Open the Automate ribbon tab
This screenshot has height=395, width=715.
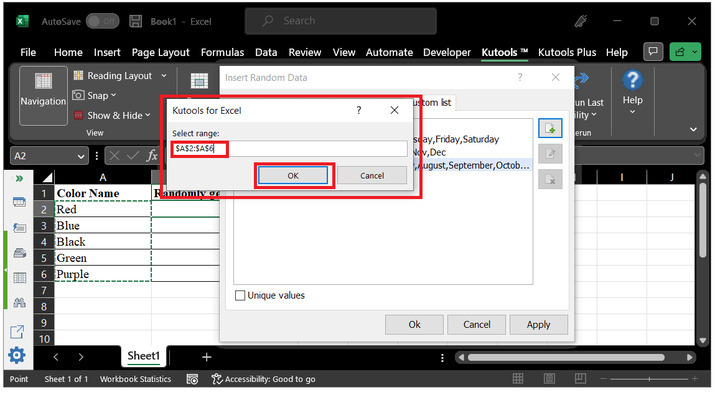tap(389, 52)
